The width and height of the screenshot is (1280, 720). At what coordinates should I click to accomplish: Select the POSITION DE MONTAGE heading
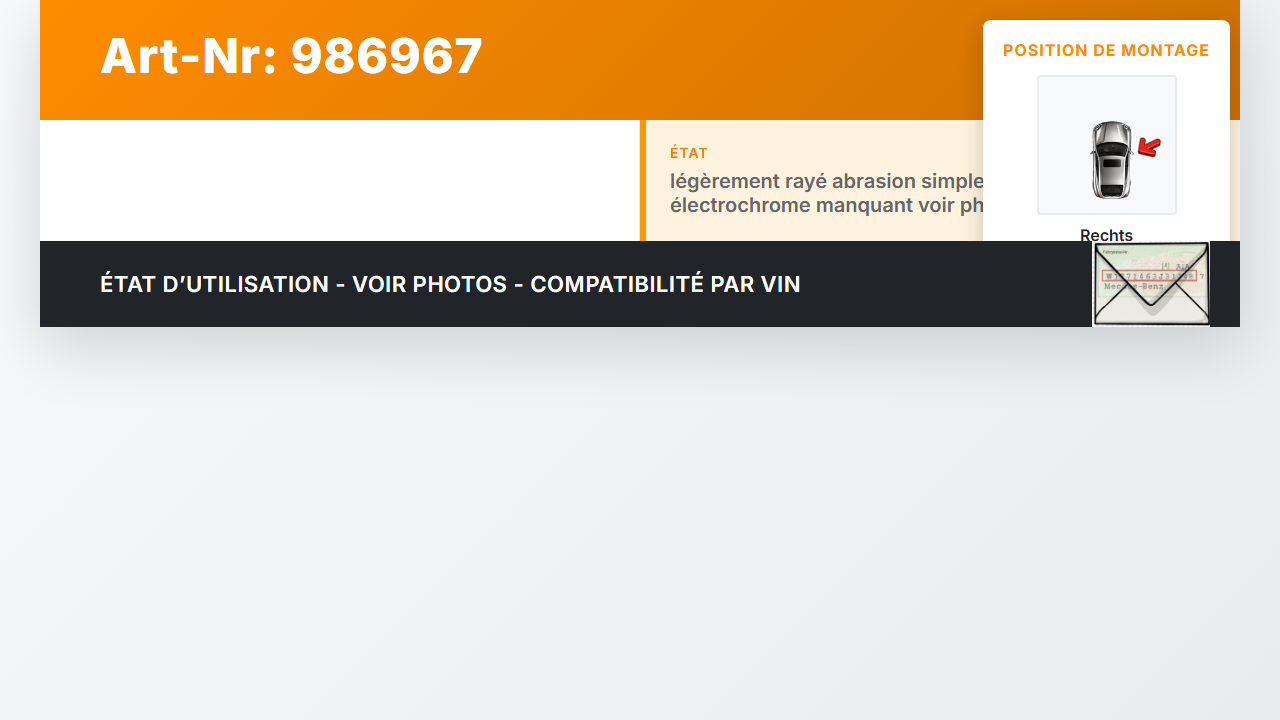[1106, 50]
